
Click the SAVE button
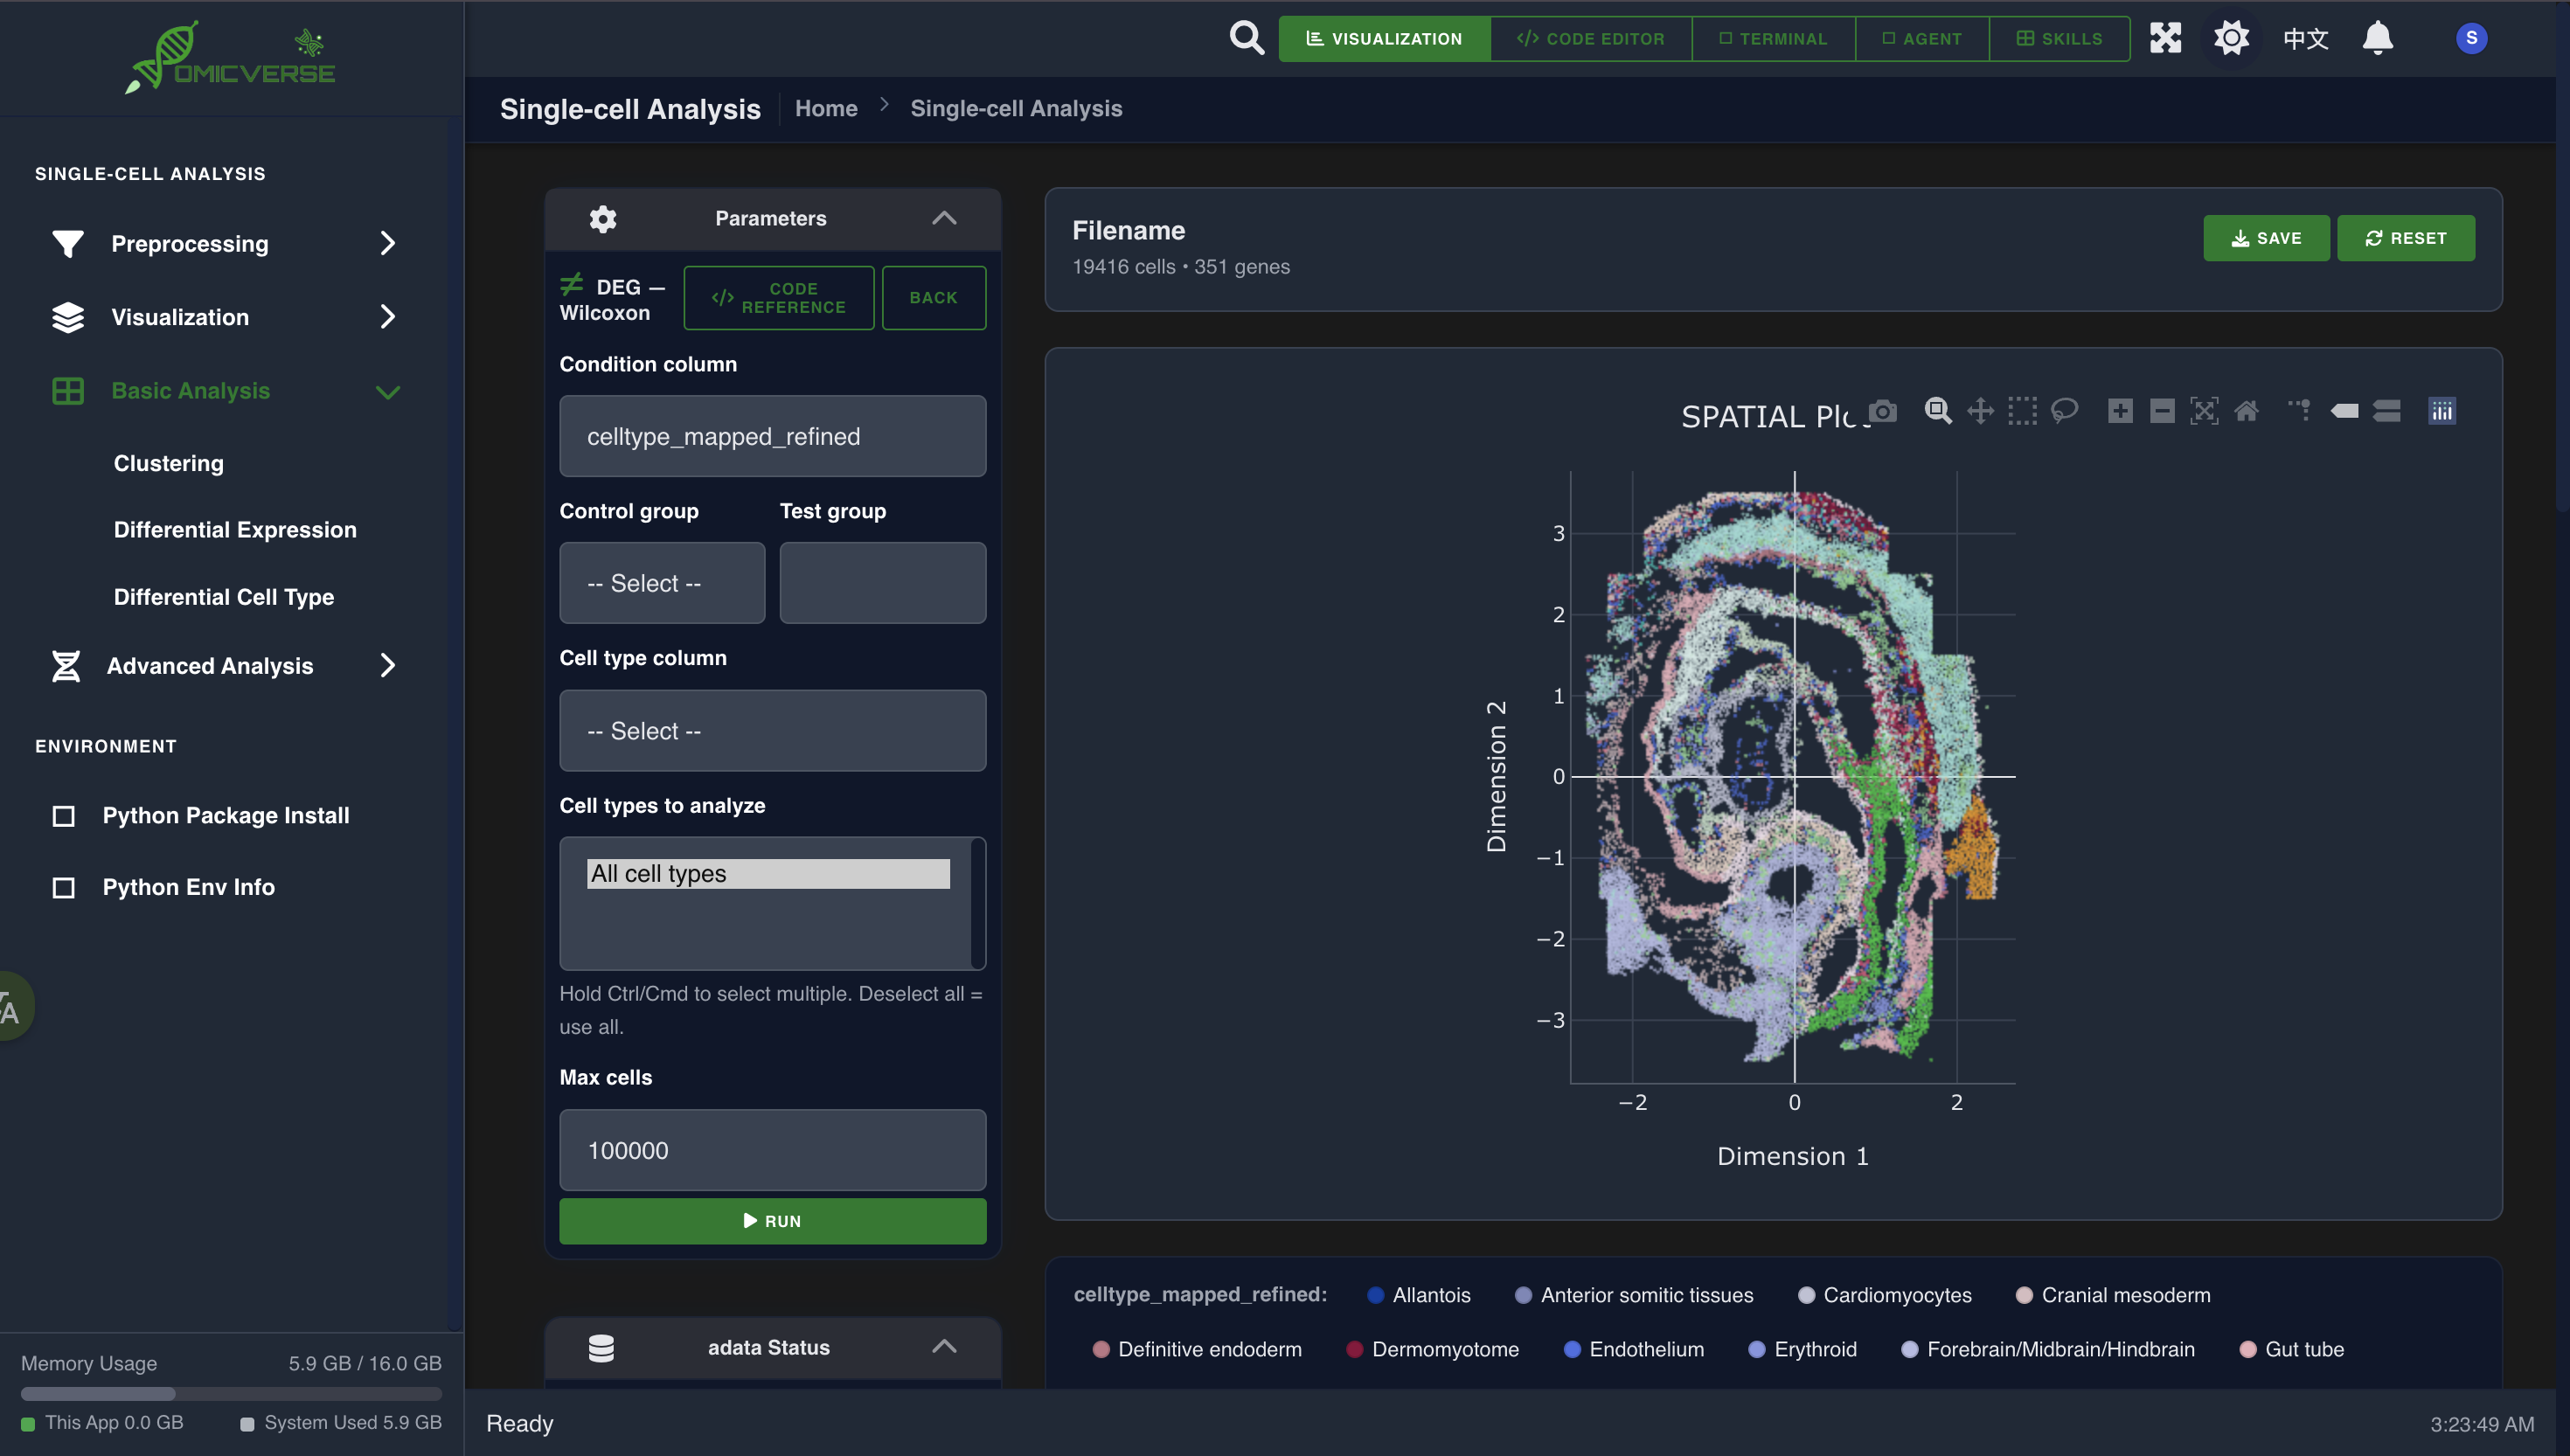(2265, 238)
